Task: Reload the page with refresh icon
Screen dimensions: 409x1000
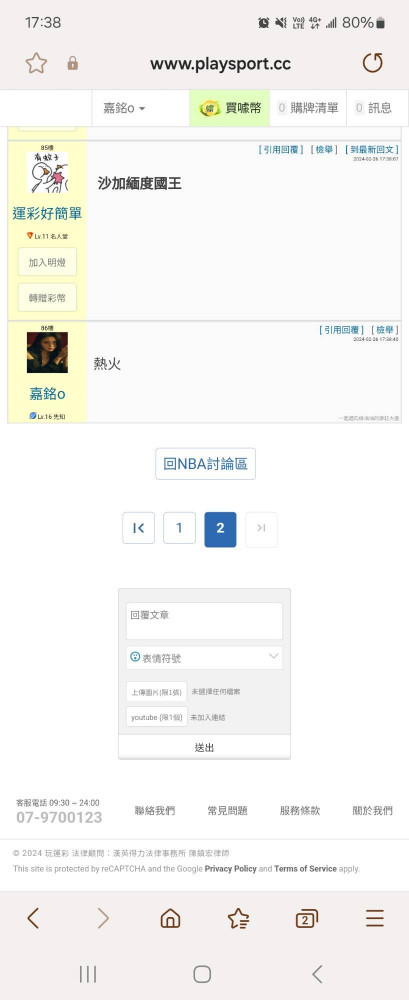Action: click(373, 63)
